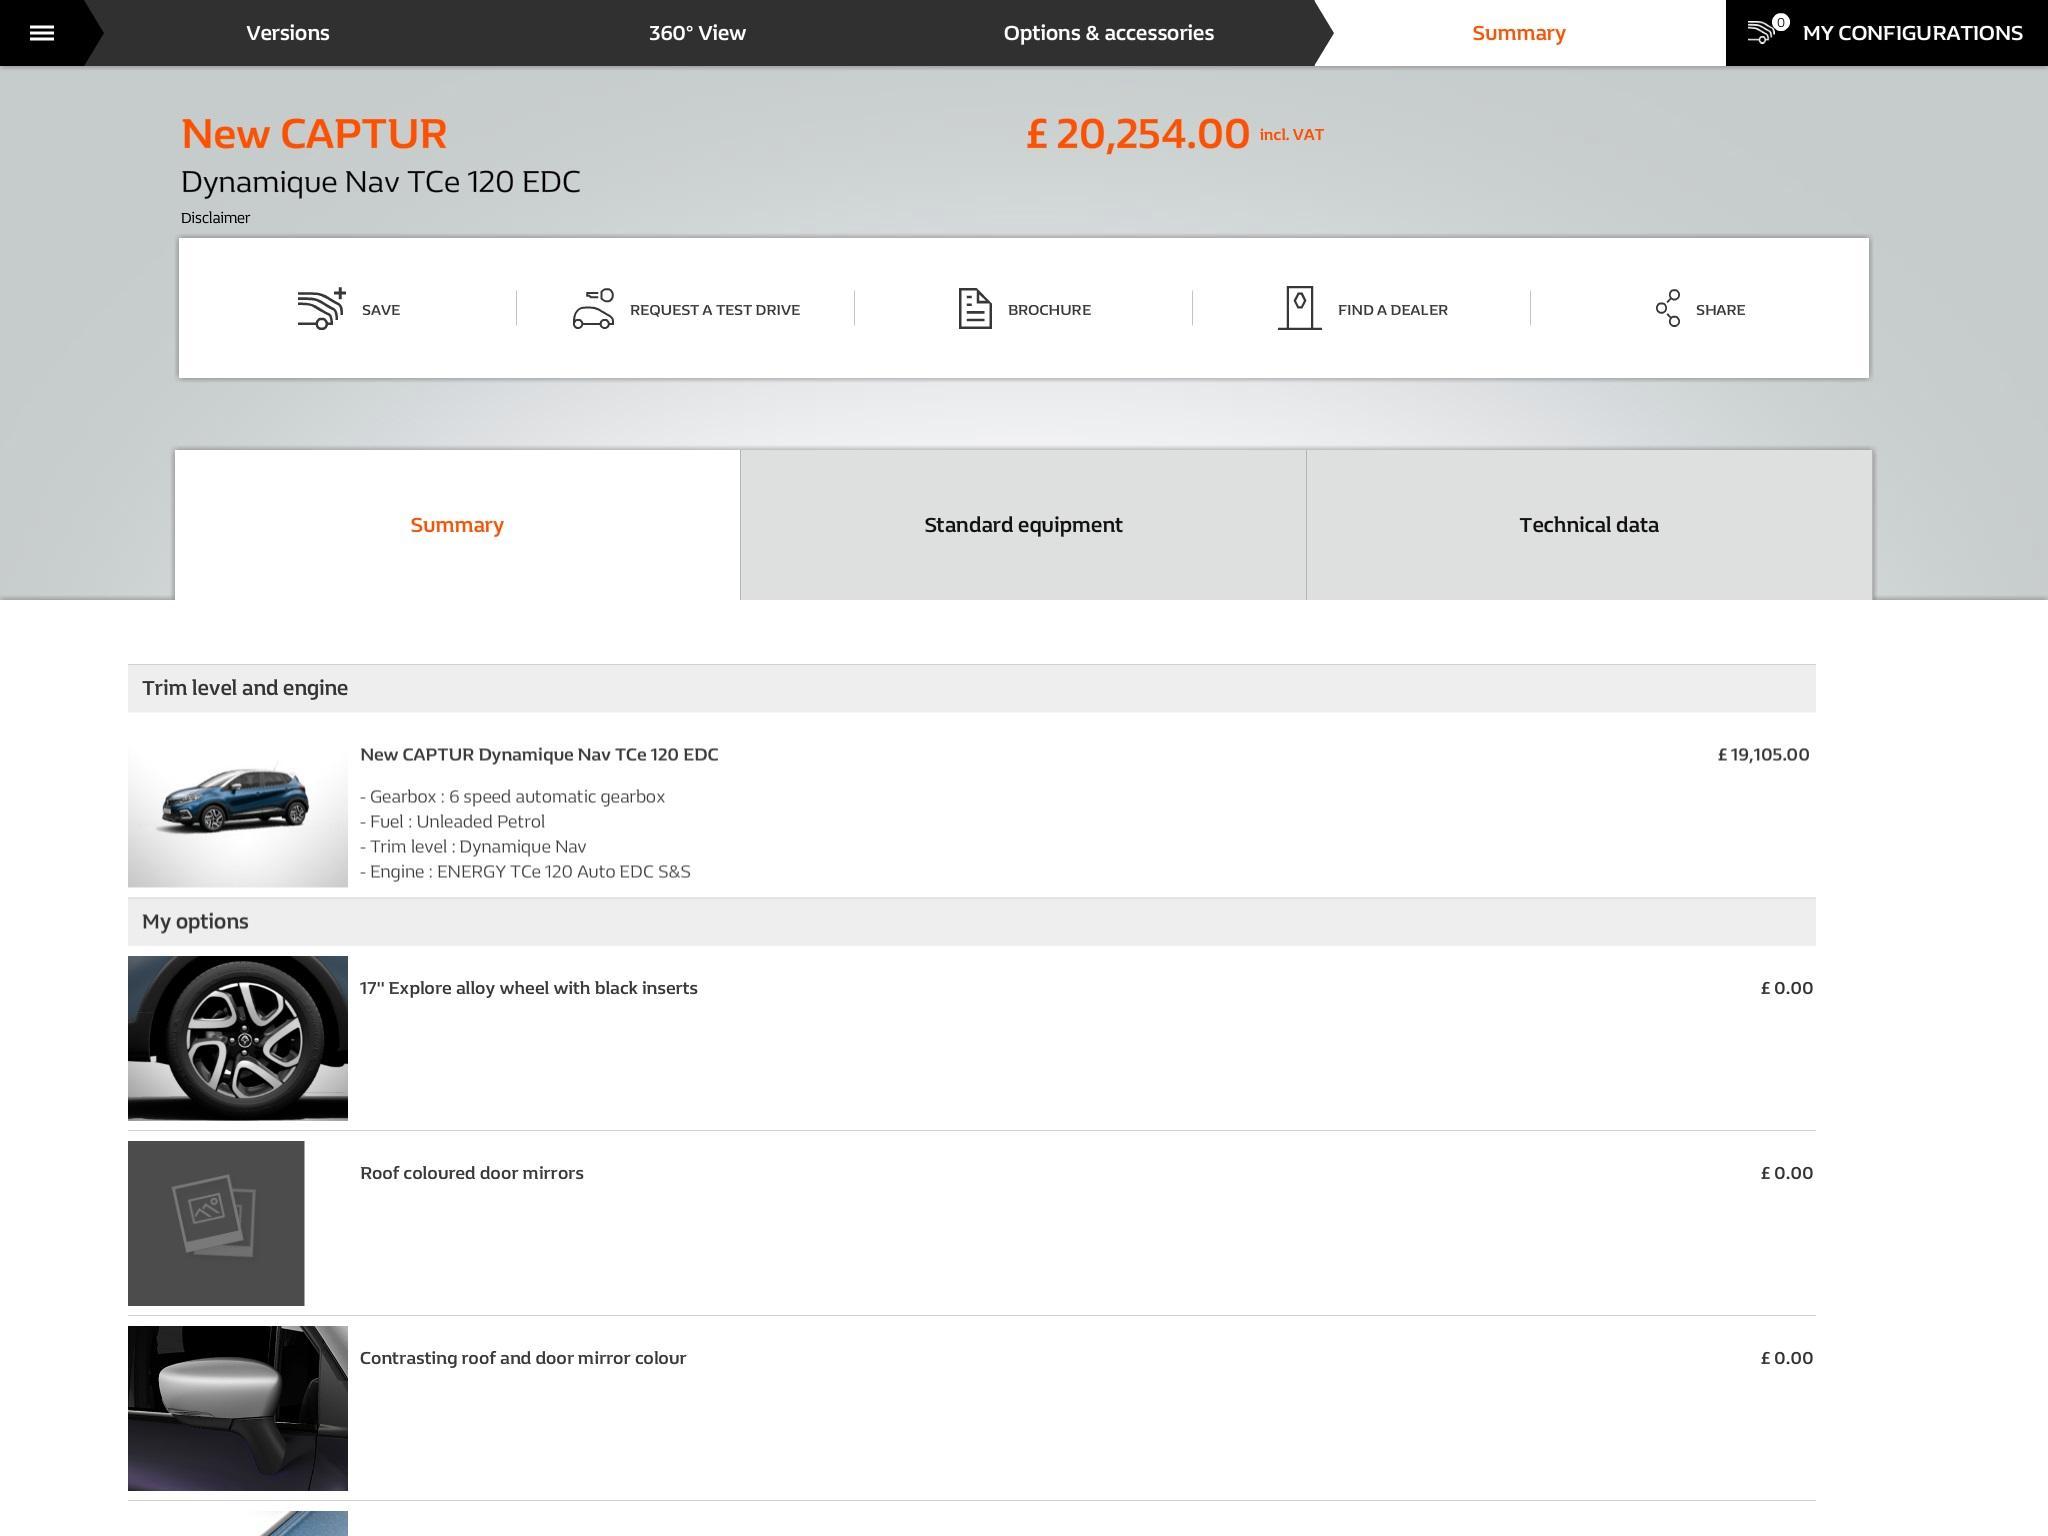Click the 17" Explore alloy wheel image

coord(237,1037)
